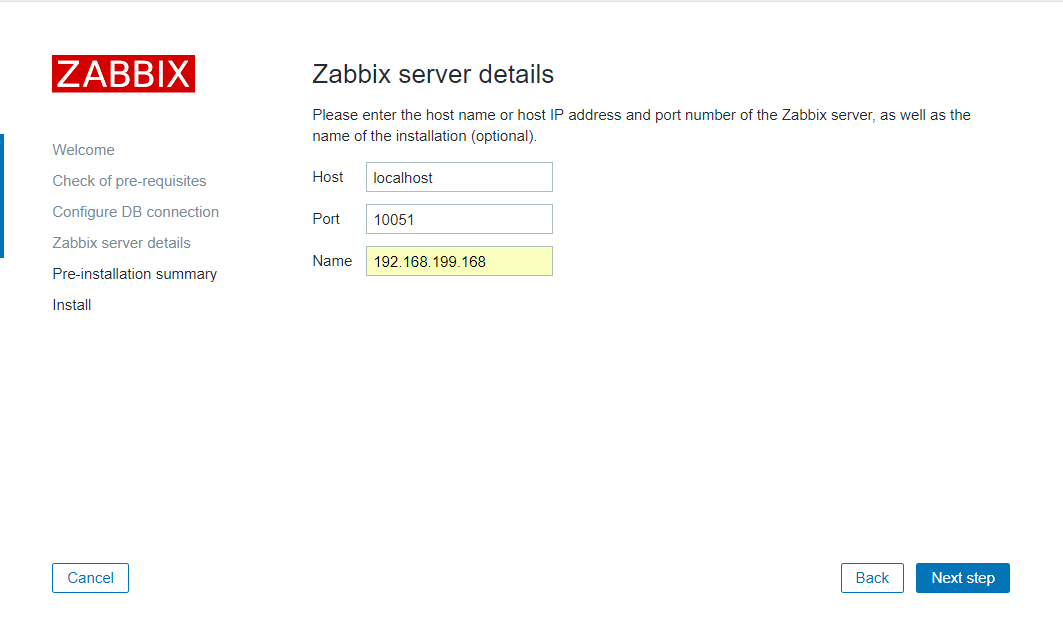Select Configure DB connection step
The image size is (1063, 625).
point(135,212)
